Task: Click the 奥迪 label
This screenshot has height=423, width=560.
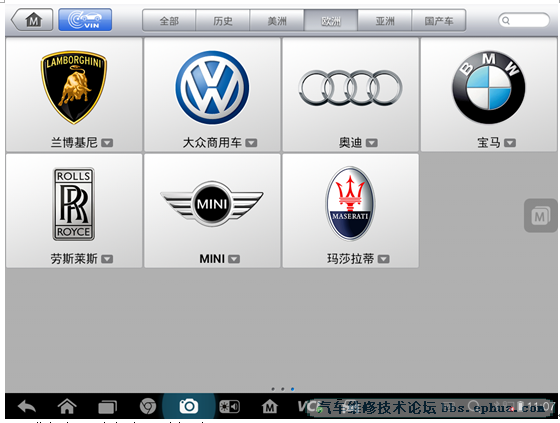Action: (x=350, y=143)
